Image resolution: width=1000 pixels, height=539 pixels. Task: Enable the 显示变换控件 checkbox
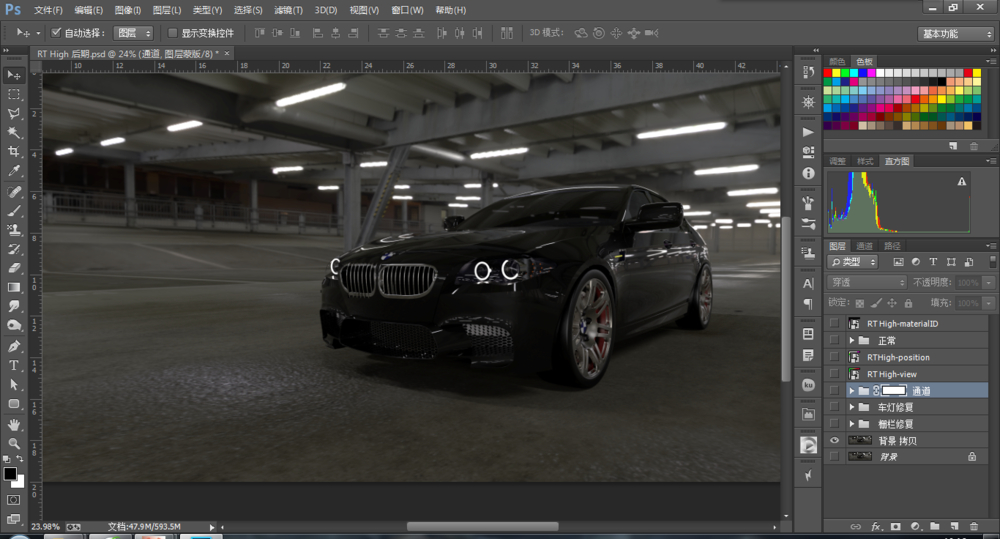[172, 33]
